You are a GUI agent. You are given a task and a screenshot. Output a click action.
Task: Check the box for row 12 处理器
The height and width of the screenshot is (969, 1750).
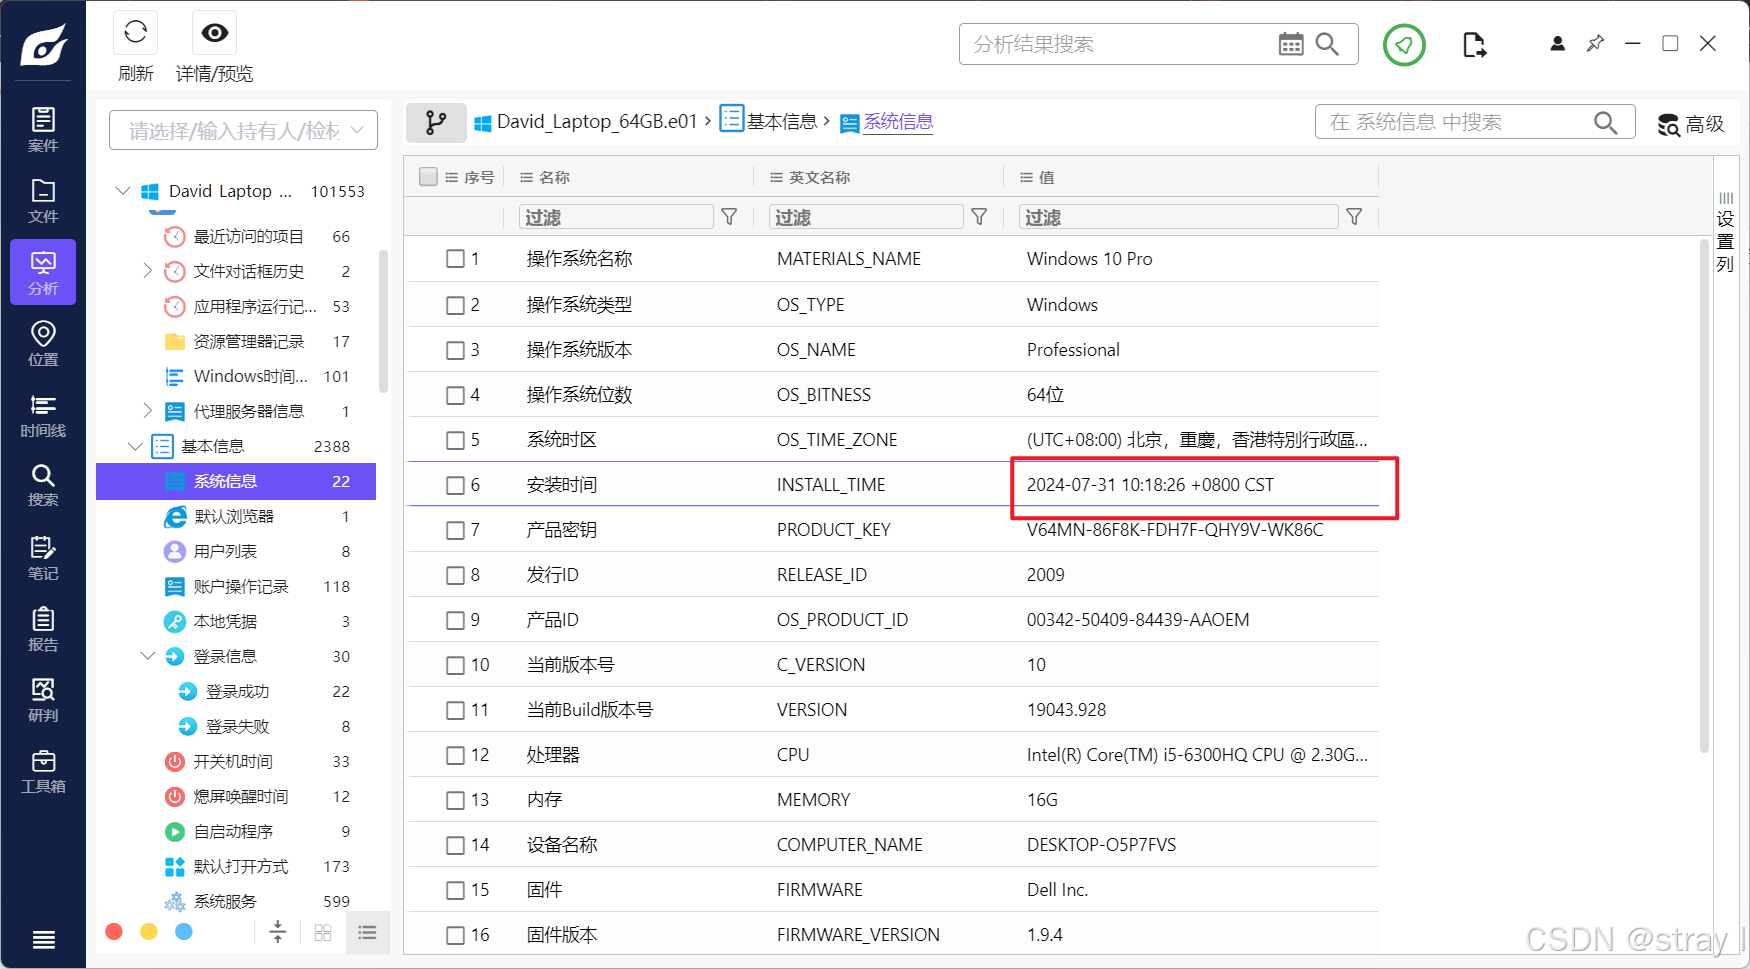(x=455, y=755)
